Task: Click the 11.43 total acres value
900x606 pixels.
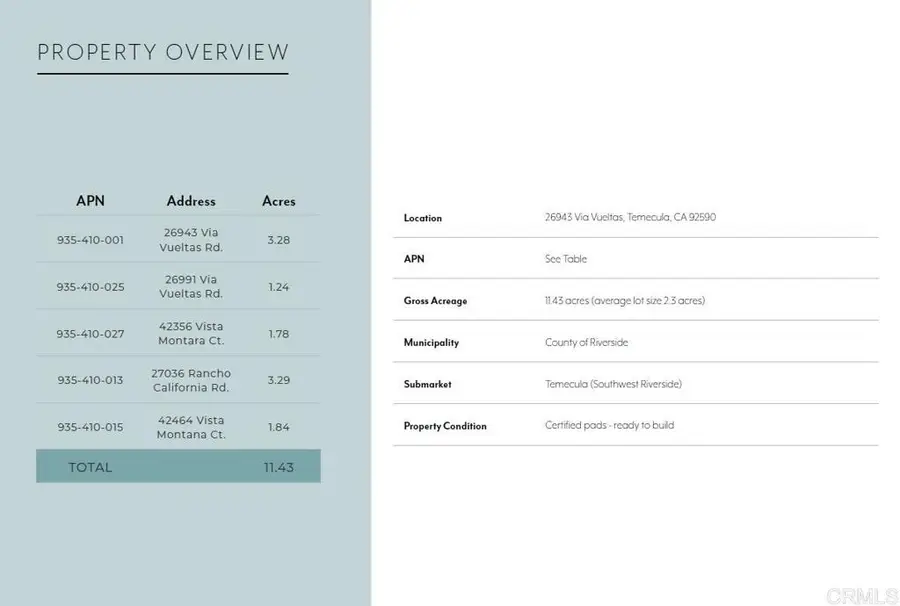Action: (279, 467)
